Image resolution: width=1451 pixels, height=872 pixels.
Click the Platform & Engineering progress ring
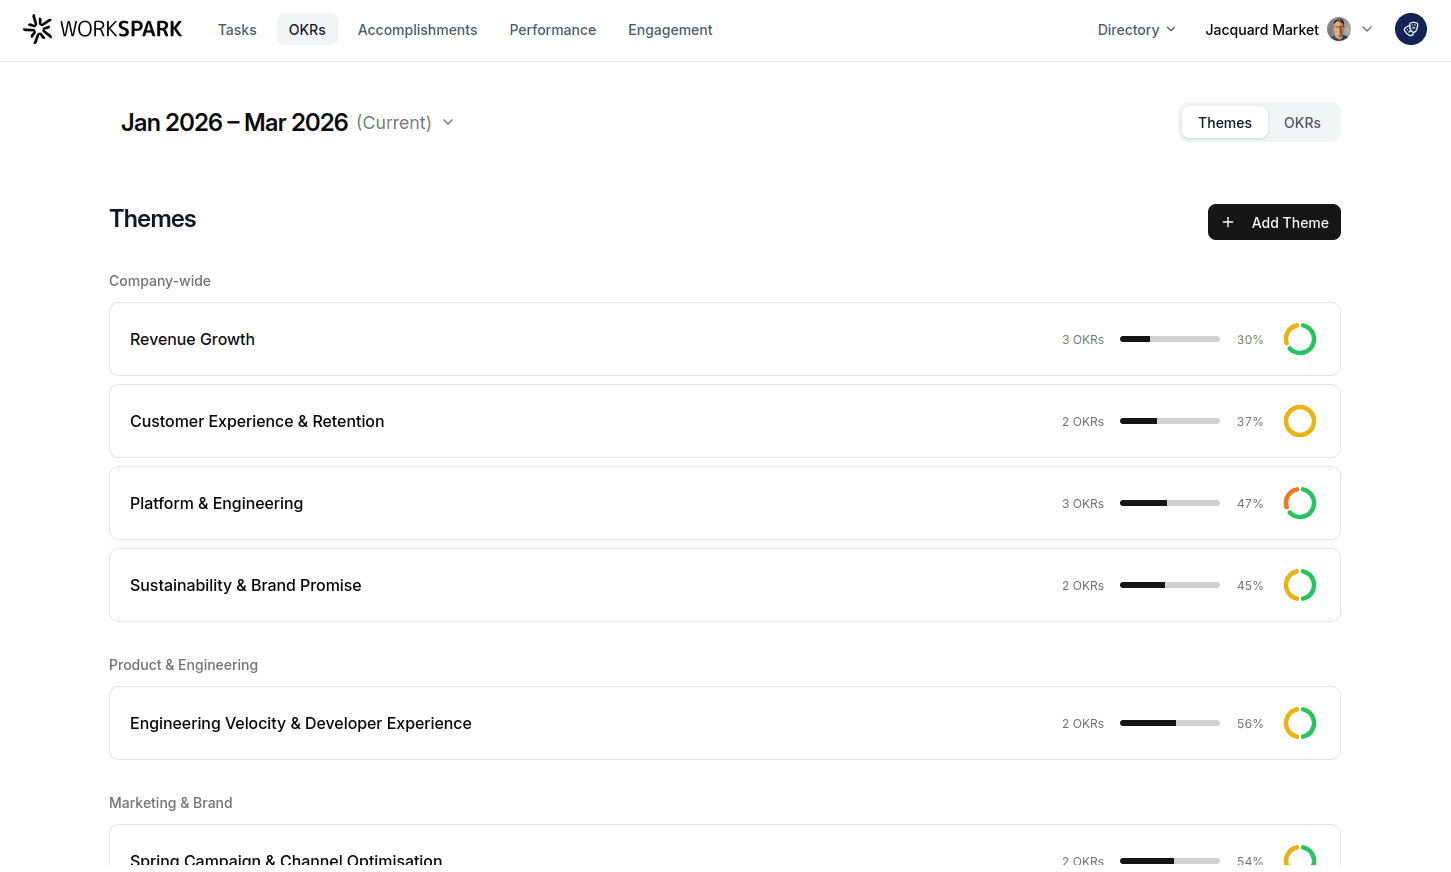1299,503
